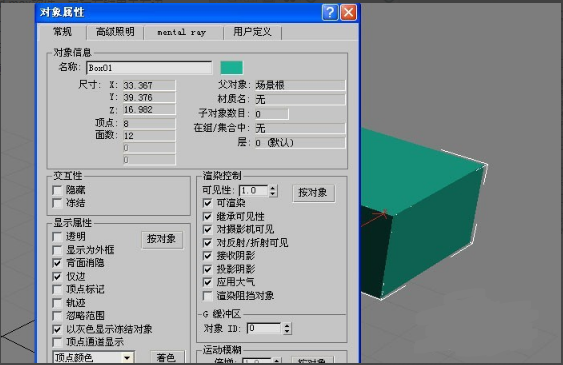
Task: Click the 顶点 count value 8
Action: (x=149, y=124)
